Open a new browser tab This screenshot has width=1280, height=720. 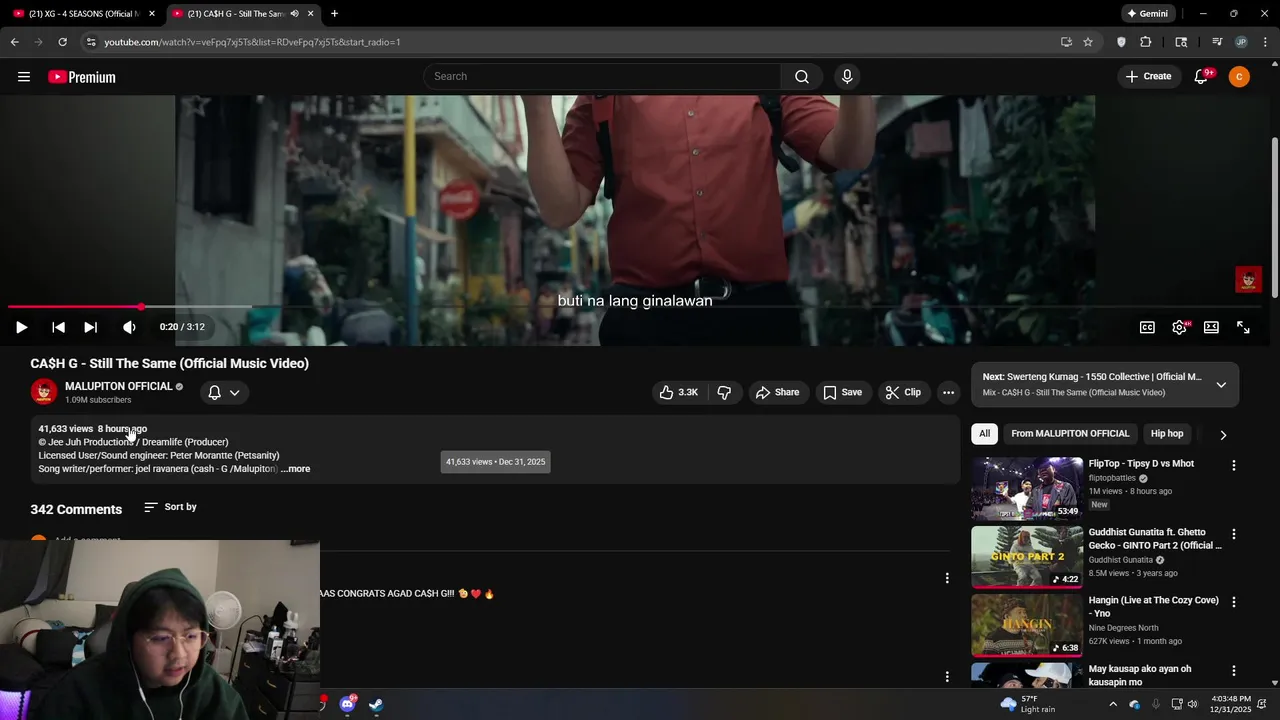click(x=334, y=14)
